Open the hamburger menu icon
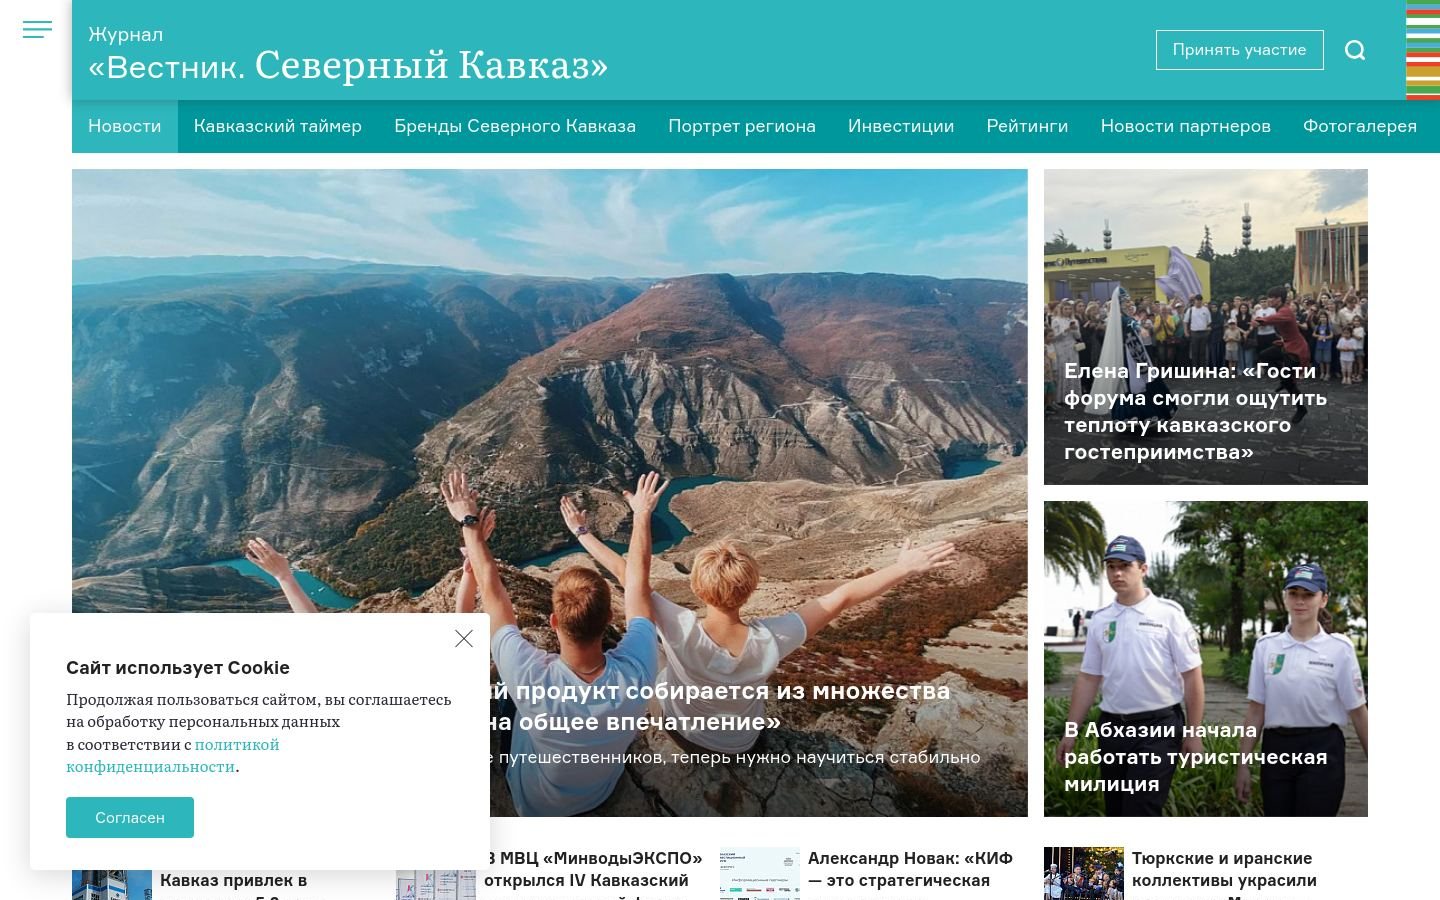The image size is (1440, 900). point(37,30)
